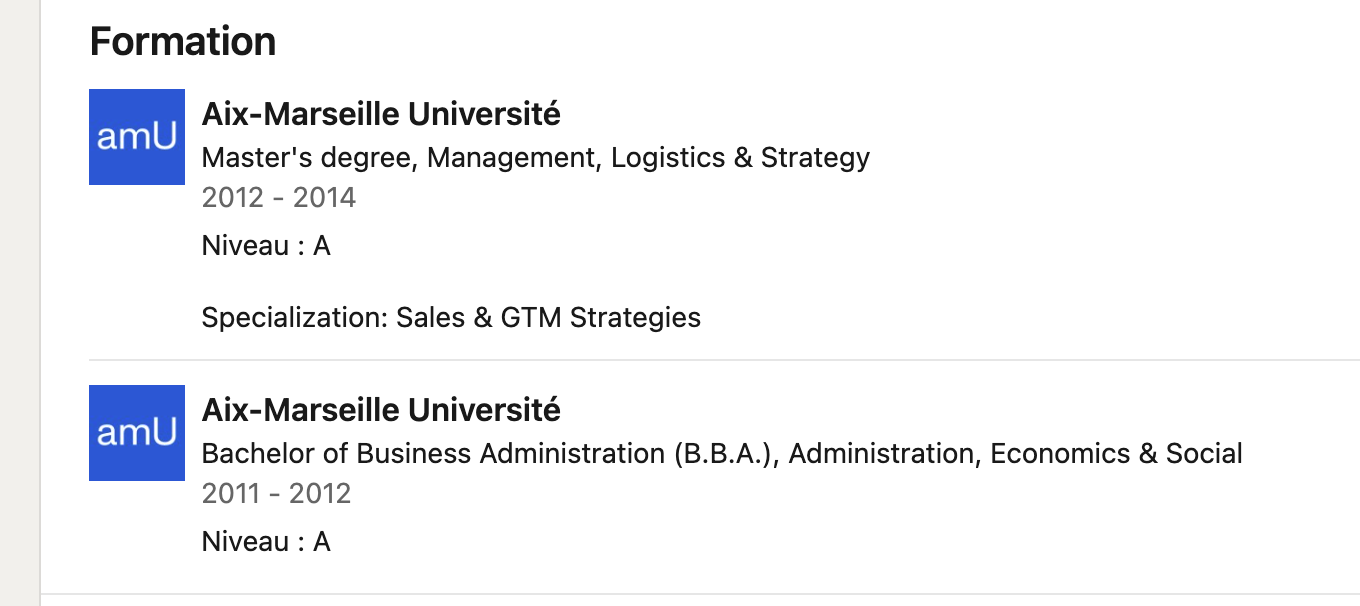Click the words Logistics & Strategy
Viewport: 1360px width, 606px height.
(x=740, y=158)
